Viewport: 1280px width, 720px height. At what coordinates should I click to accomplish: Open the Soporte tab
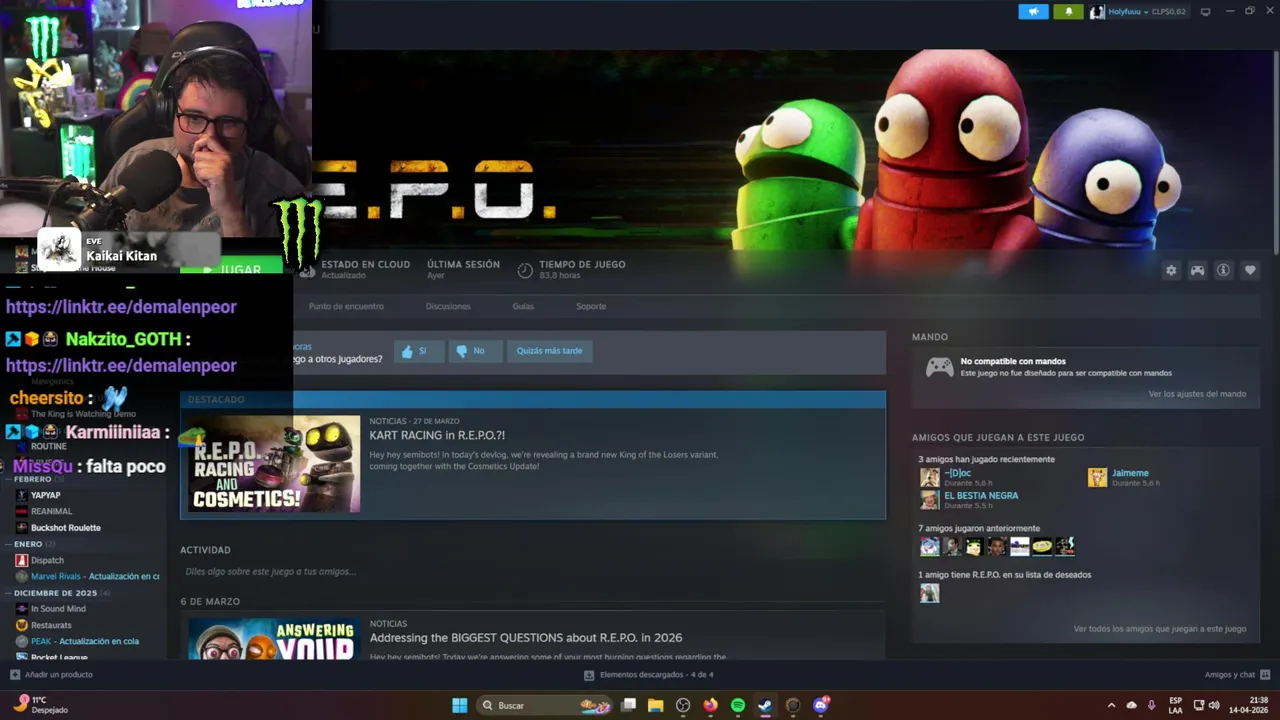pos(591,306)
